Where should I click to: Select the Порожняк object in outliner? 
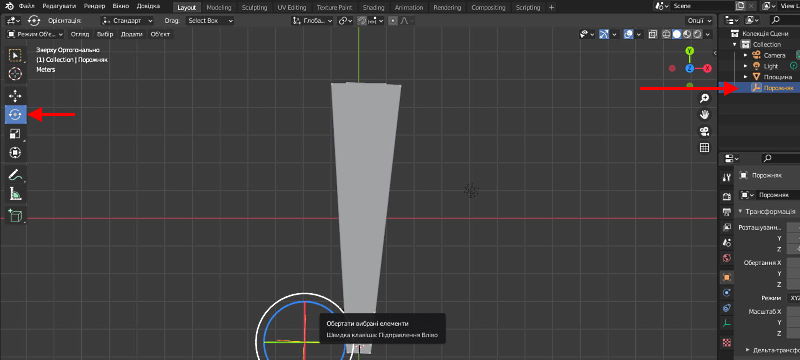[779, 88]
